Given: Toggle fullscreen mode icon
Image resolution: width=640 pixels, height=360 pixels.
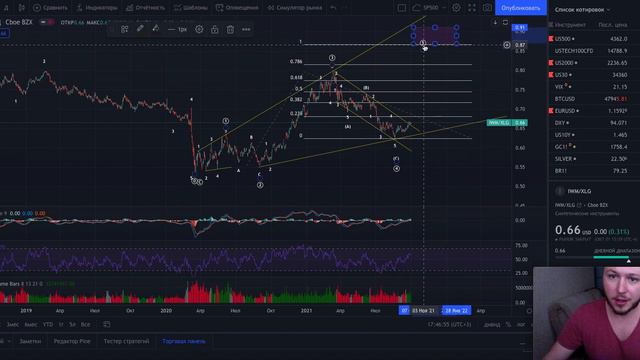Looking at the screenshot, I should point(472,8).
